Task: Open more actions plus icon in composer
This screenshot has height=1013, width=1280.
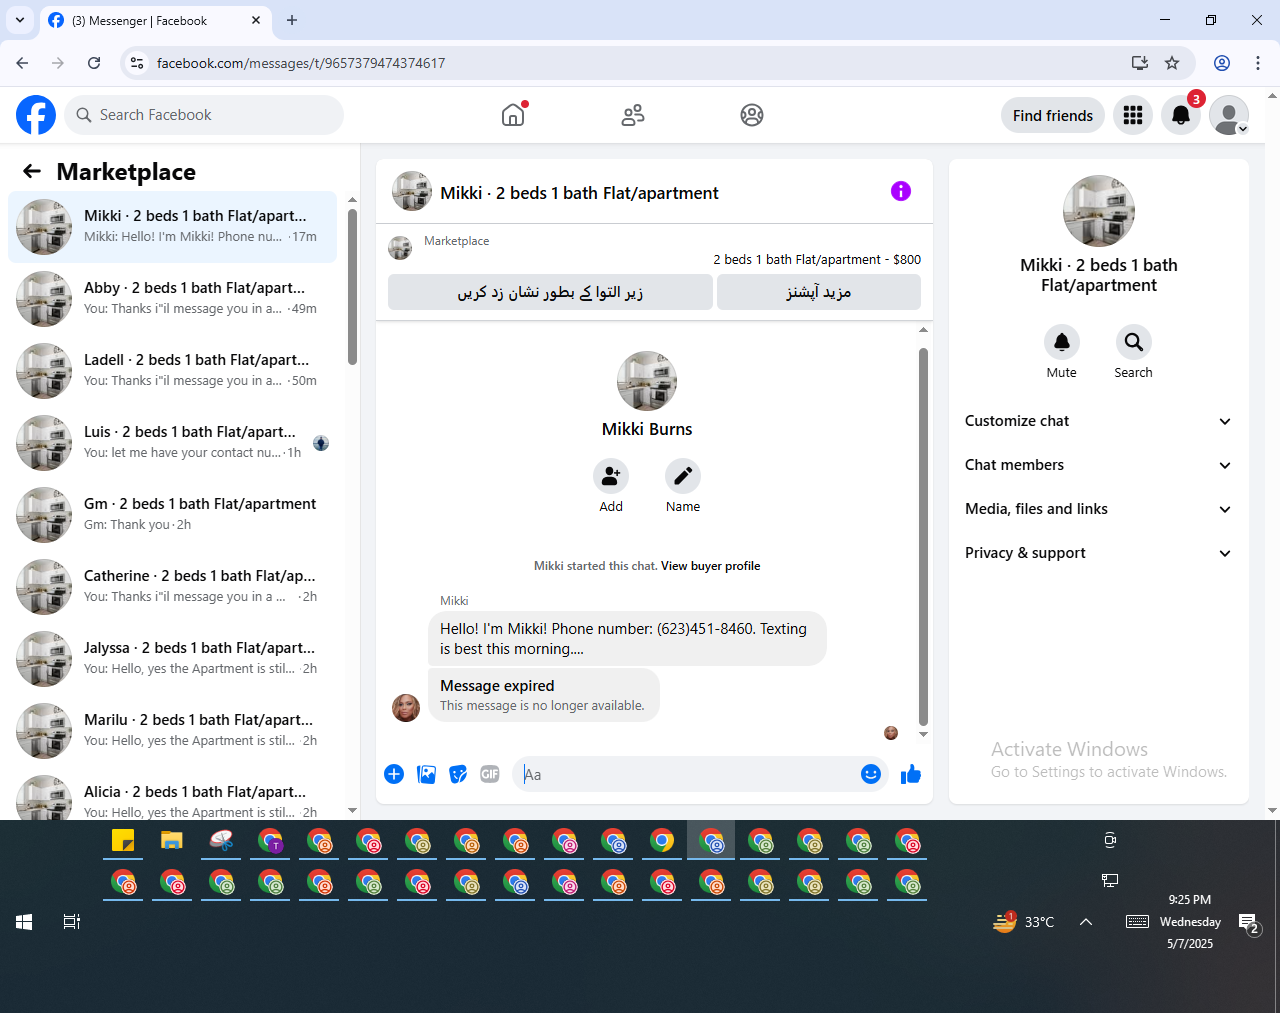Action: coord(394,774)
